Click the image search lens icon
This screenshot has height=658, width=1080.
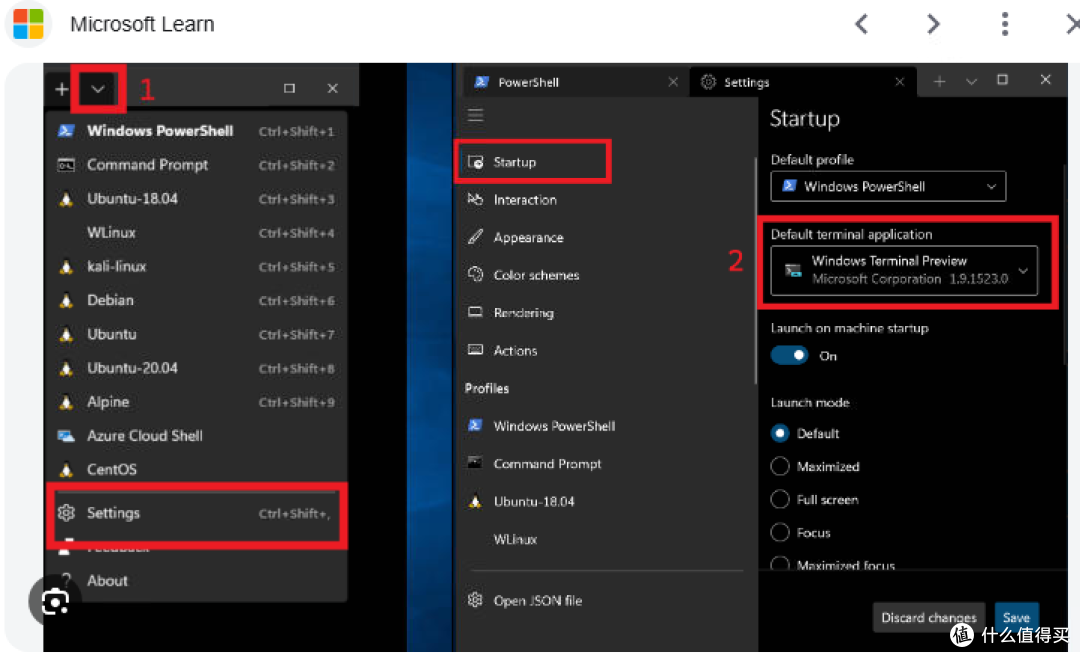(55, 602)
